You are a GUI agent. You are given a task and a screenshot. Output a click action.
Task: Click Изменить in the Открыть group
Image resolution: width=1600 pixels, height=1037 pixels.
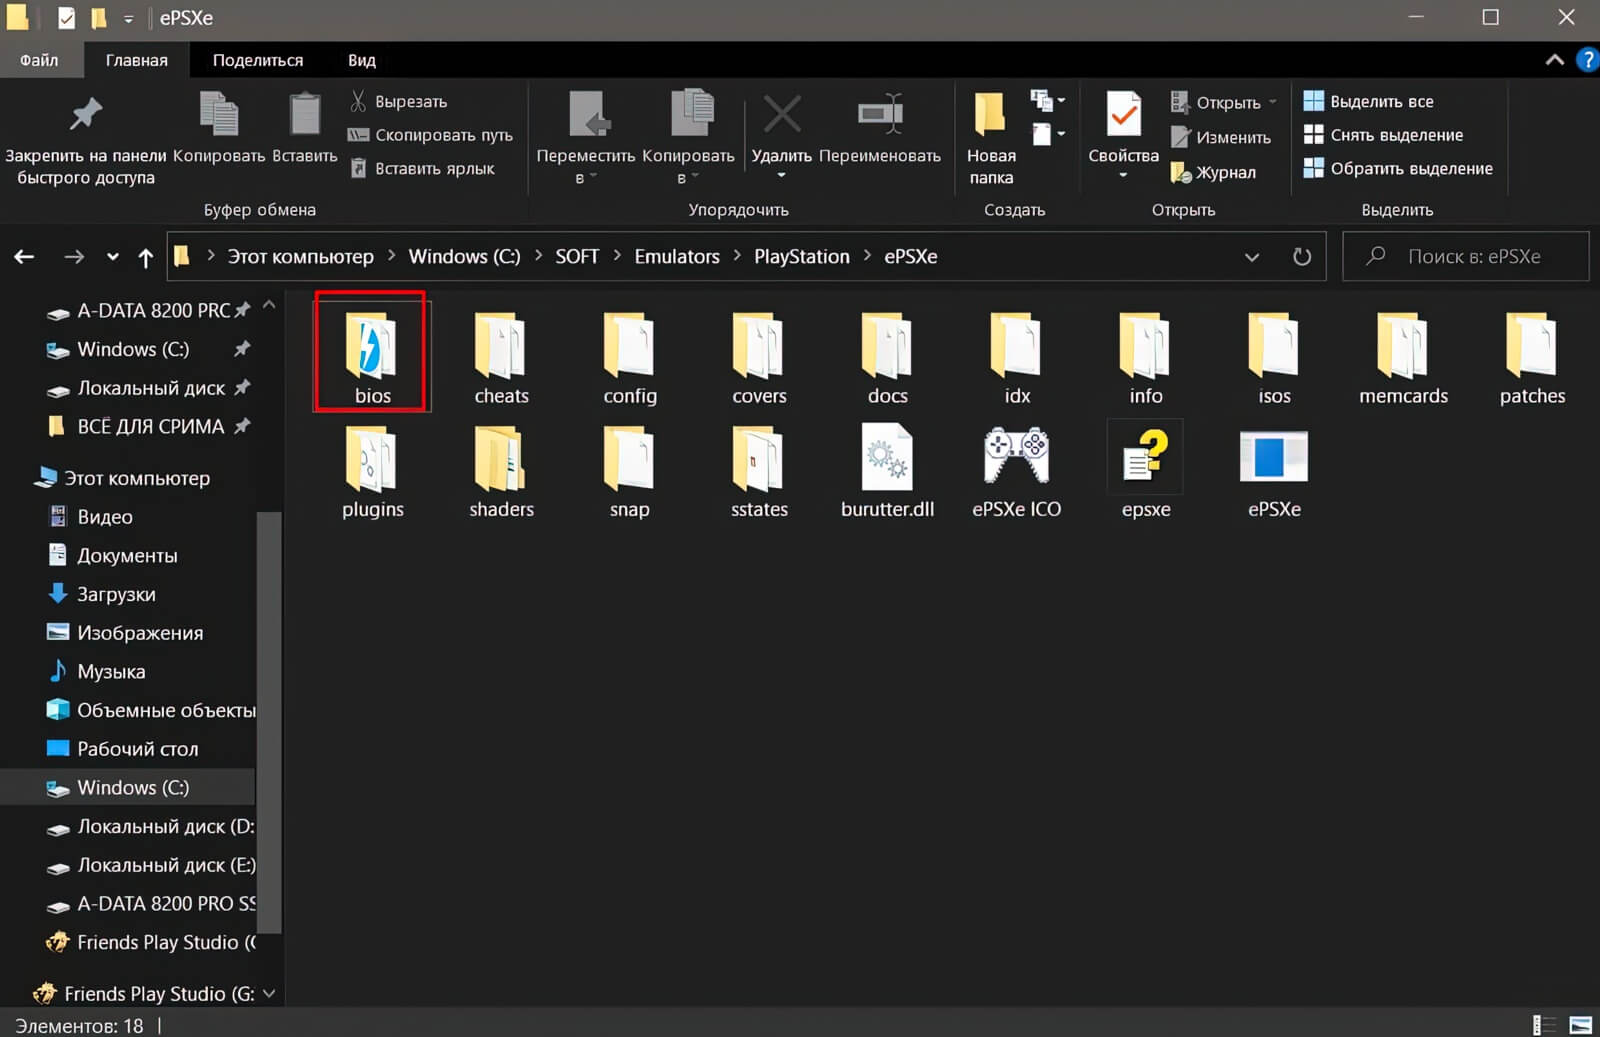coord(1221,137)
